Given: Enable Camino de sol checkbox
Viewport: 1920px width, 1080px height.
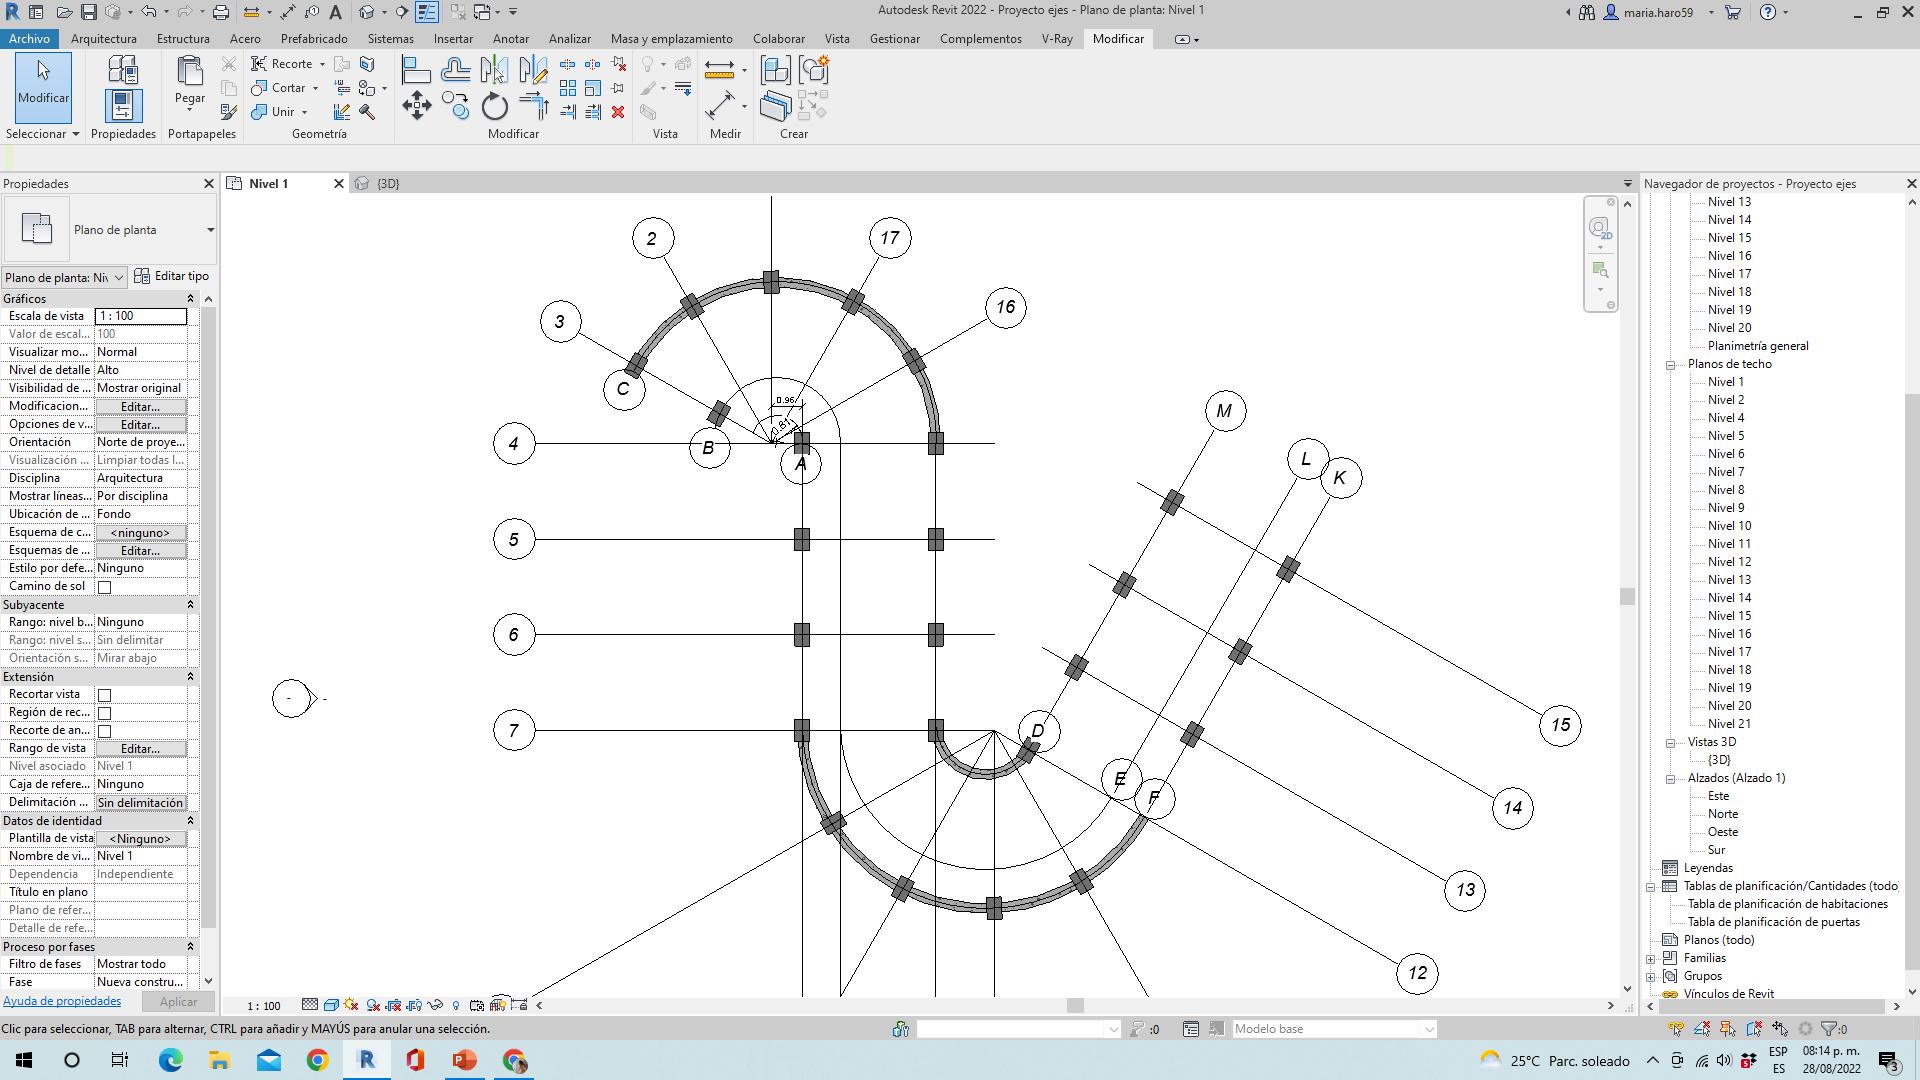Looking at the screenshot, I should 104,587.
